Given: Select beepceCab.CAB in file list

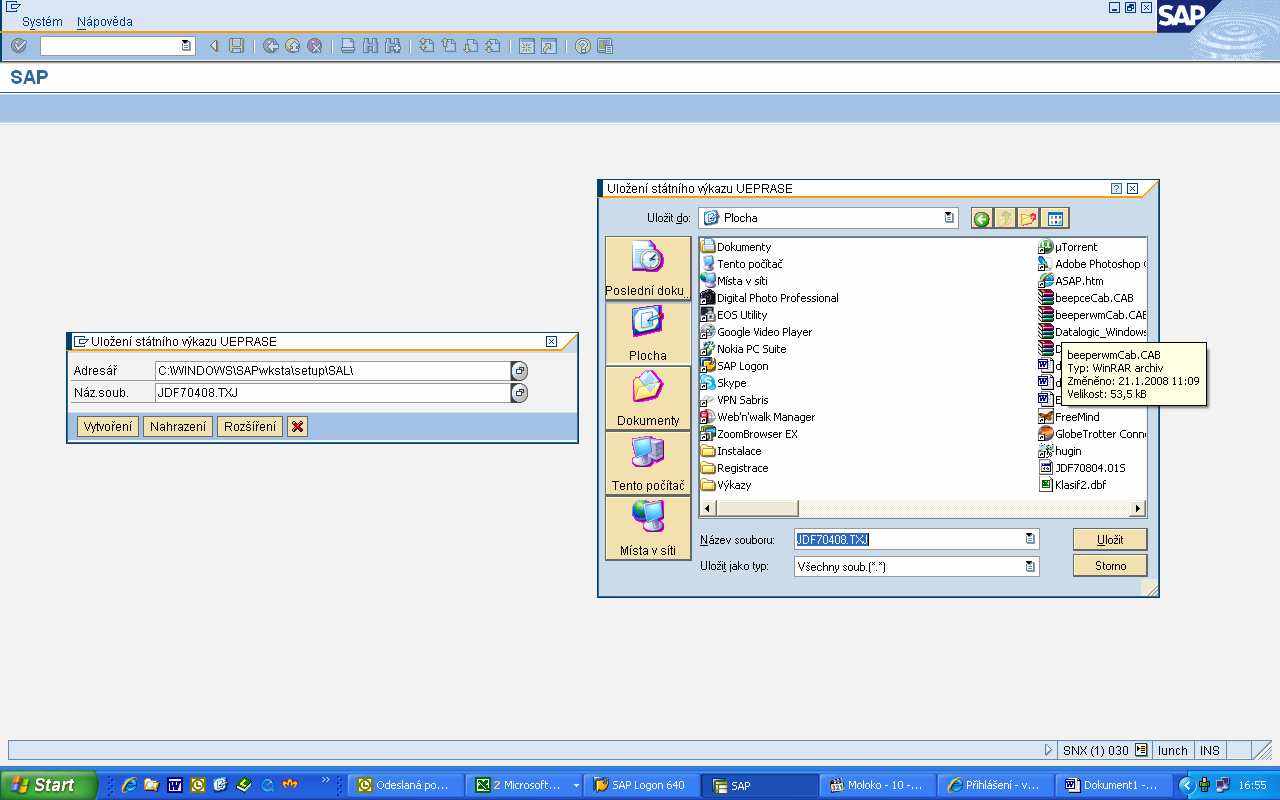Looking at the screenshot, I should point(1085,298).
